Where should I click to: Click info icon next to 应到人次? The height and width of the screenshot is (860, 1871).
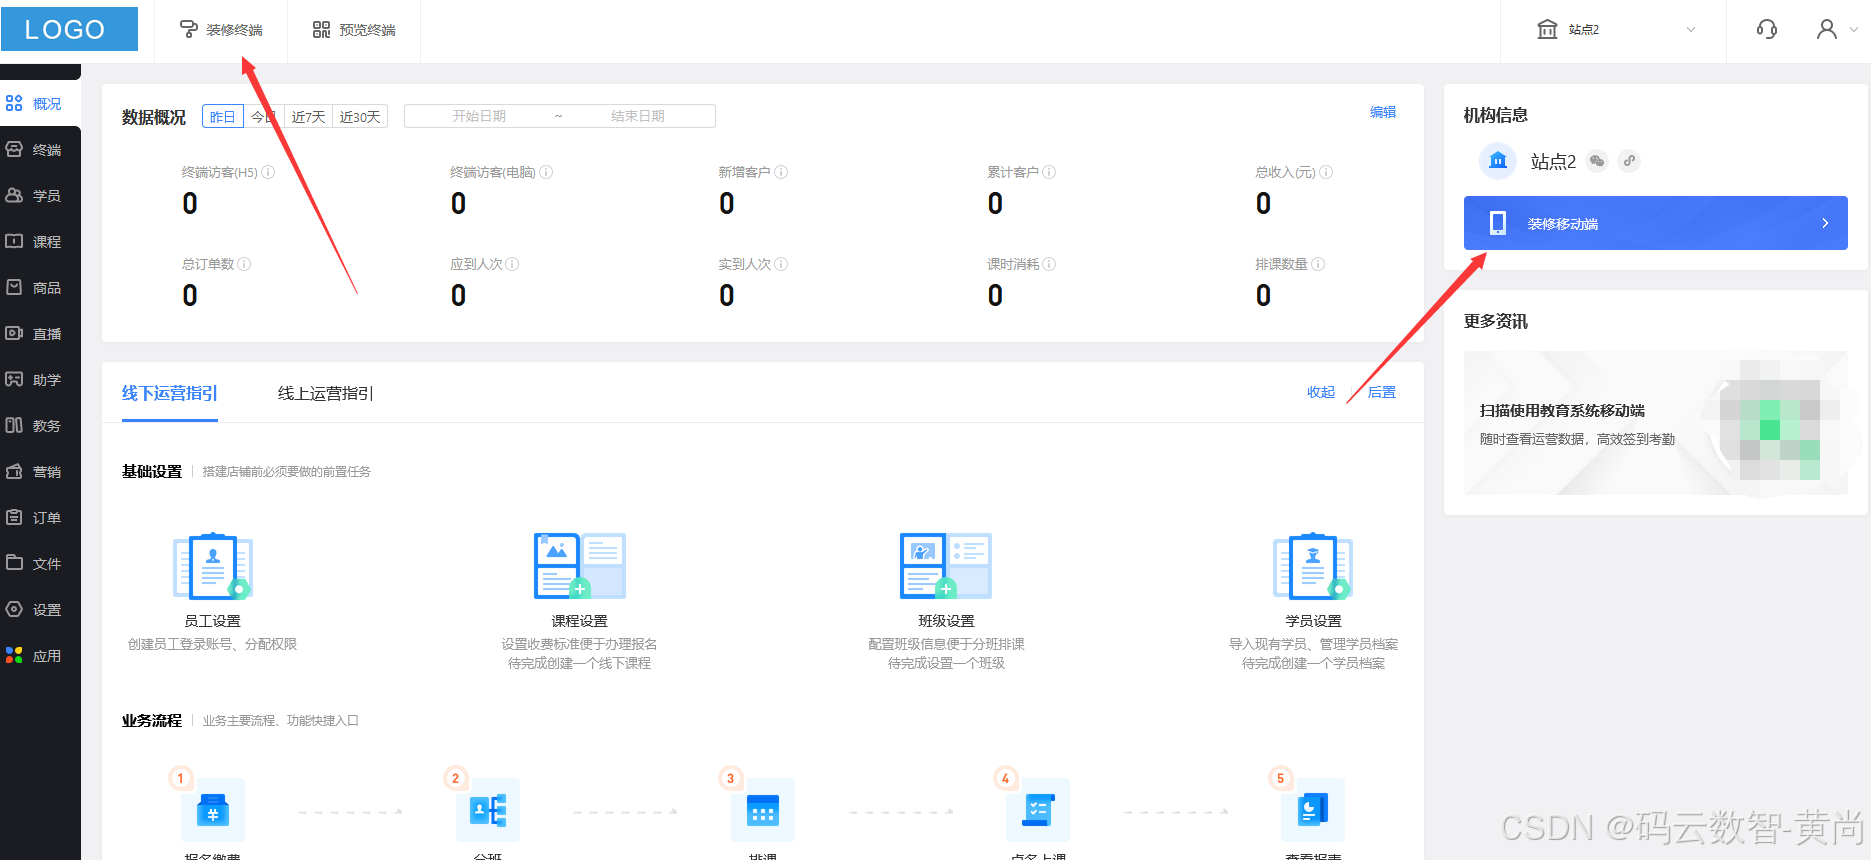(x=512, y=264)
